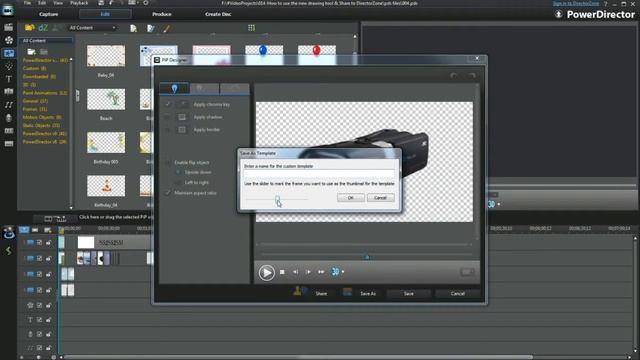Click Cancel button at bottom of PiP Designer
Screen dimensions: 640x360
coord(458,293)
